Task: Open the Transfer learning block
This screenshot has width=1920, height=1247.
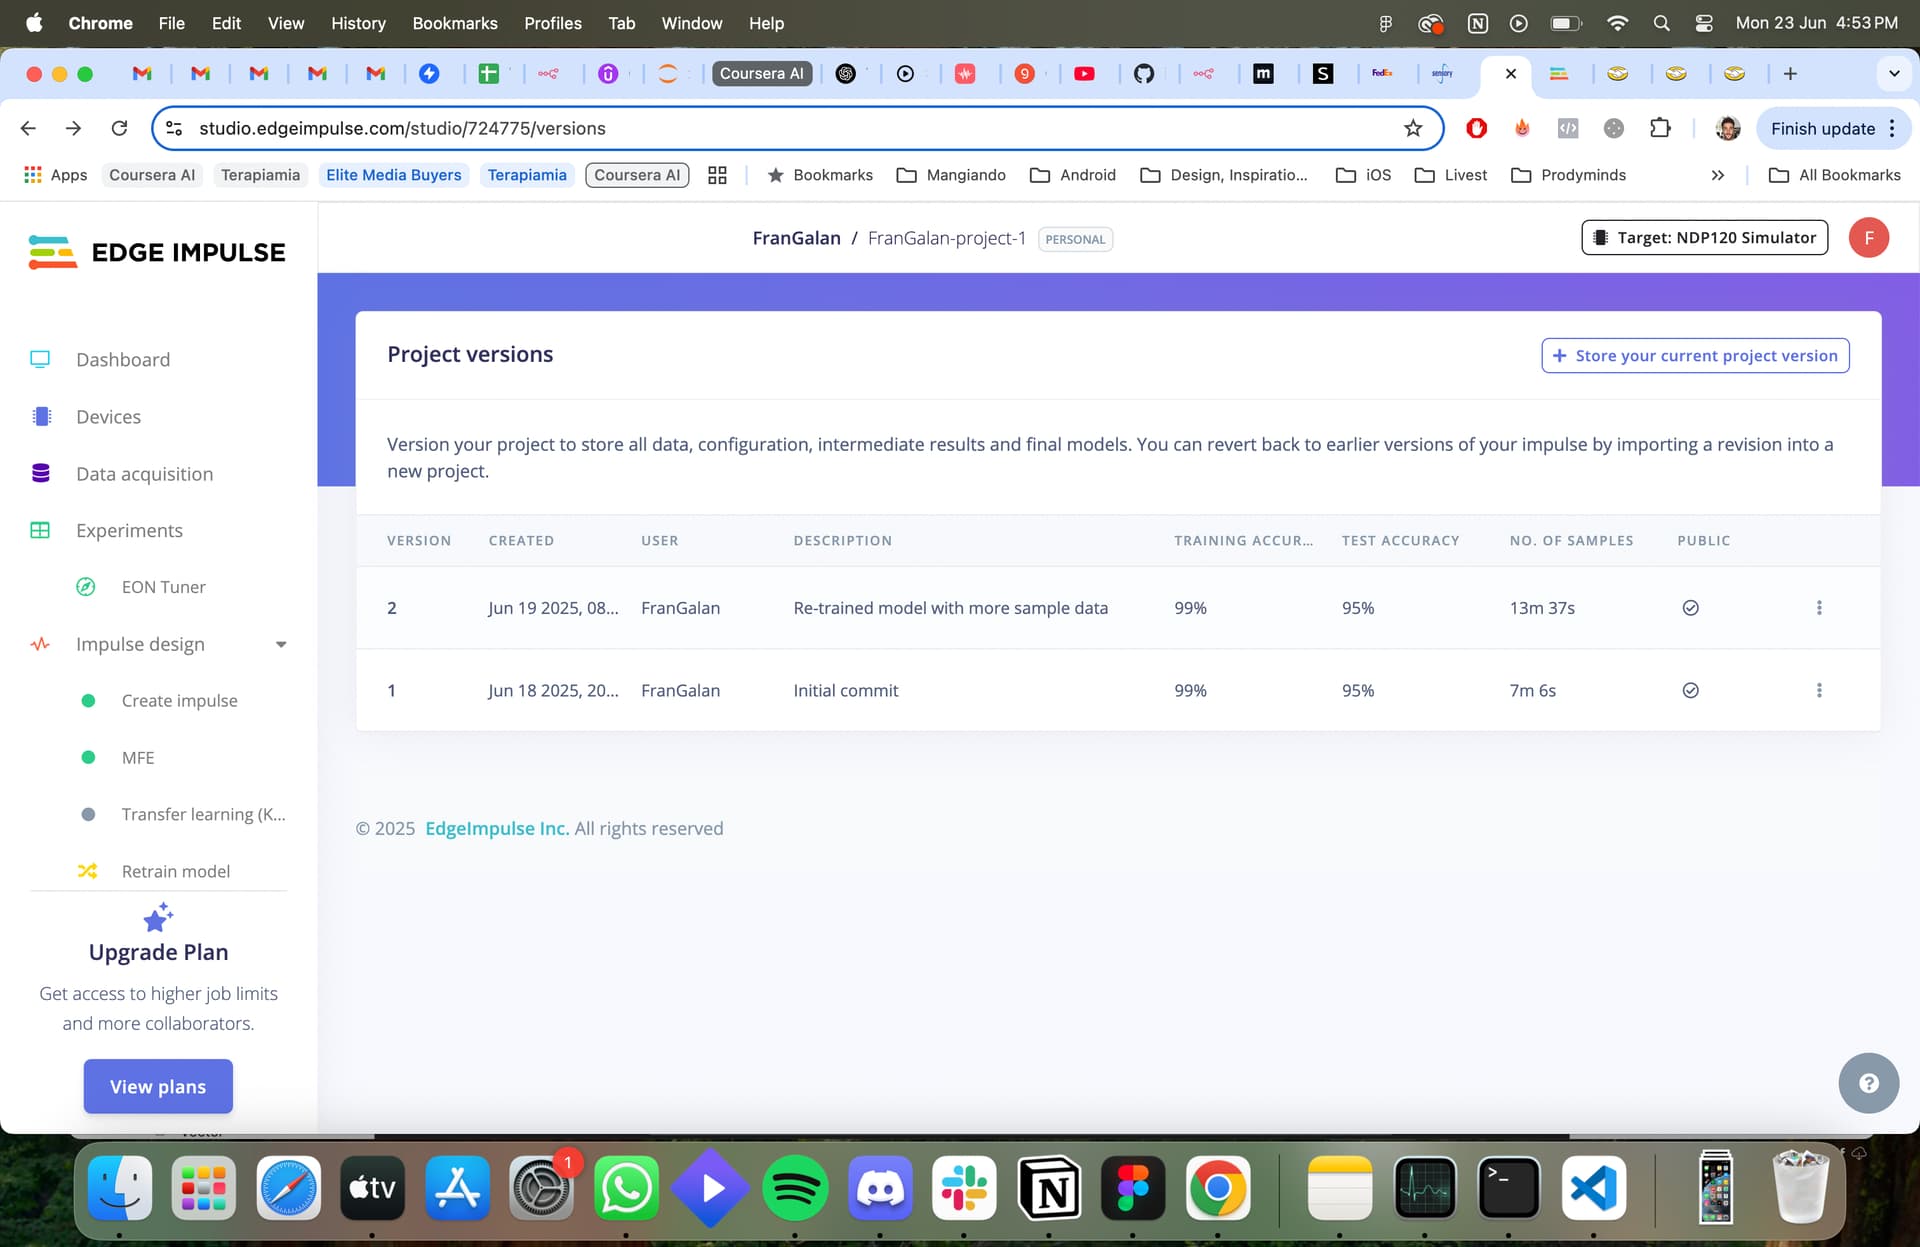Action: [203, 814]
